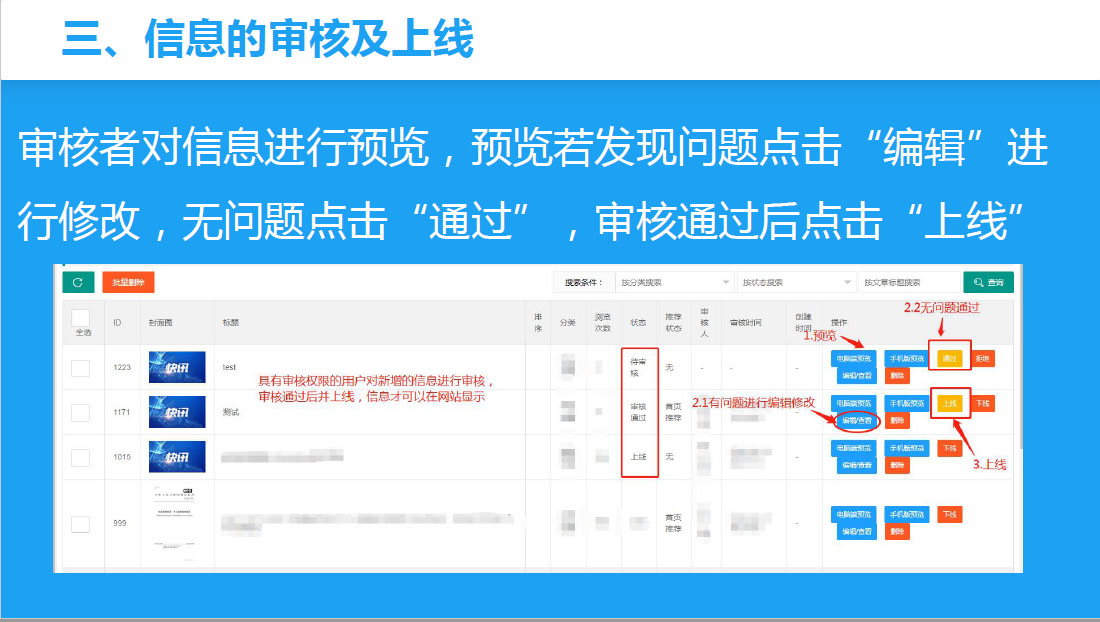Expand the 按状态搜索 dropdown
This screenshot has height=622, width=1100.
click(796, 283)
